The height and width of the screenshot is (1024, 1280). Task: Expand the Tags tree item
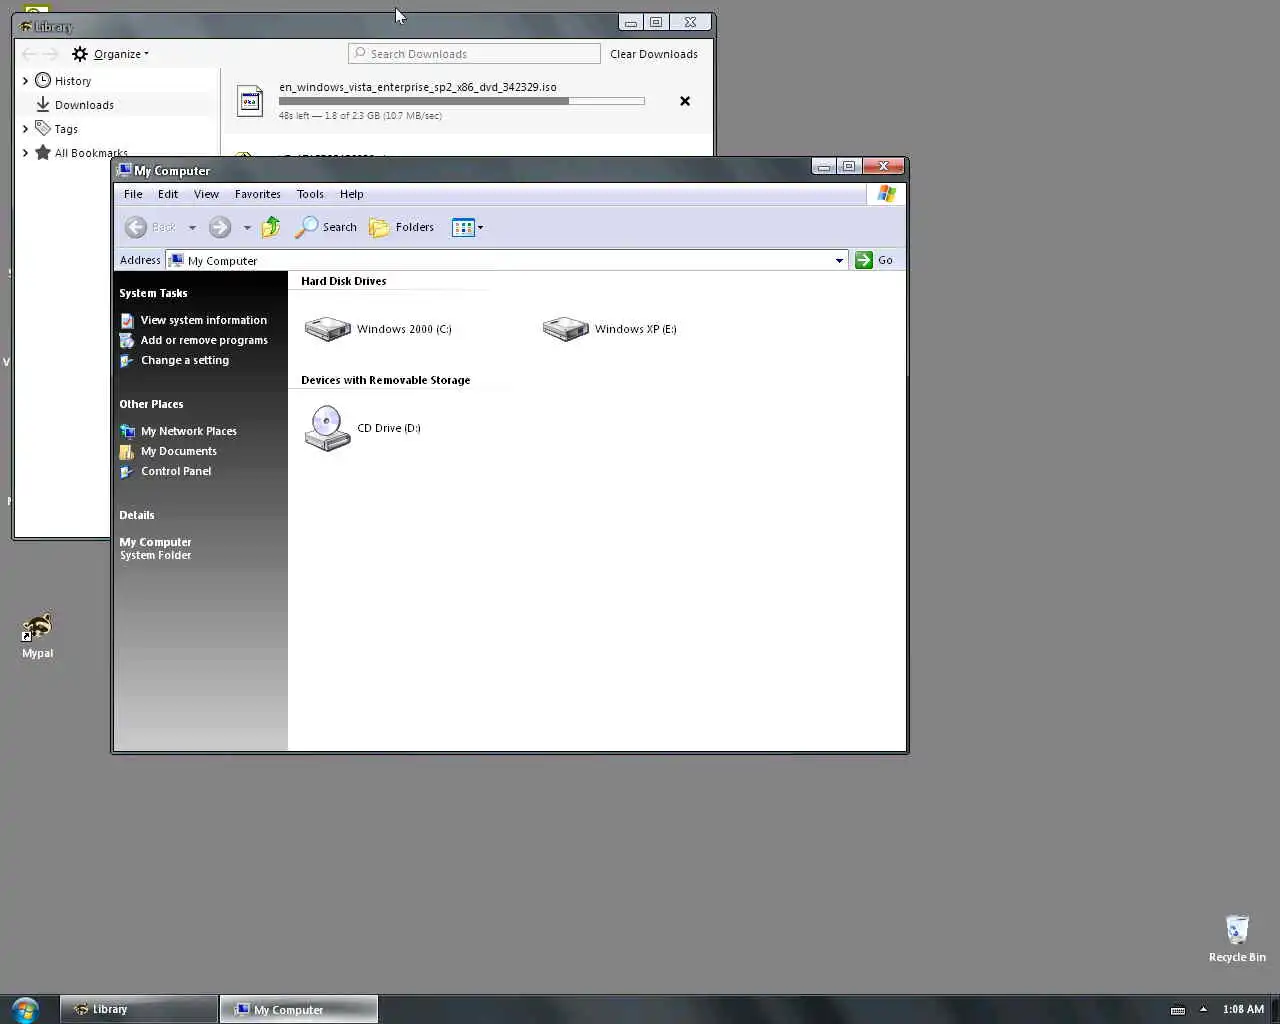(25, 128)
